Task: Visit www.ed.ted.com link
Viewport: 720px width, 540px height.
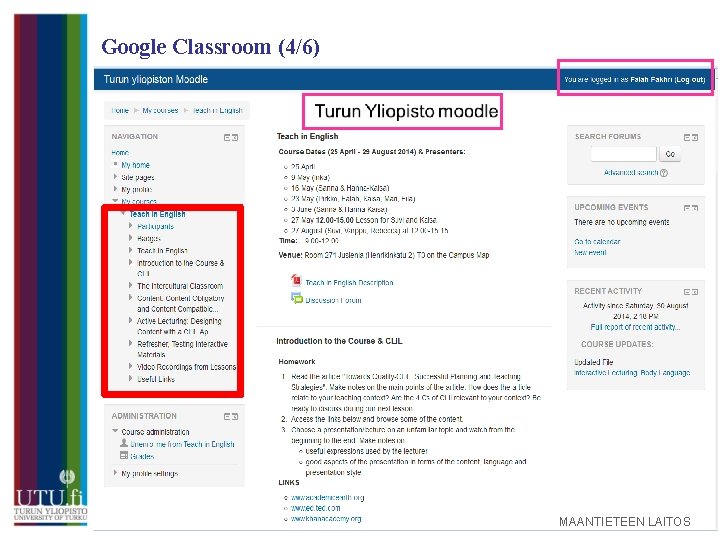Action: pyautogui.click(x=315, y=508)
